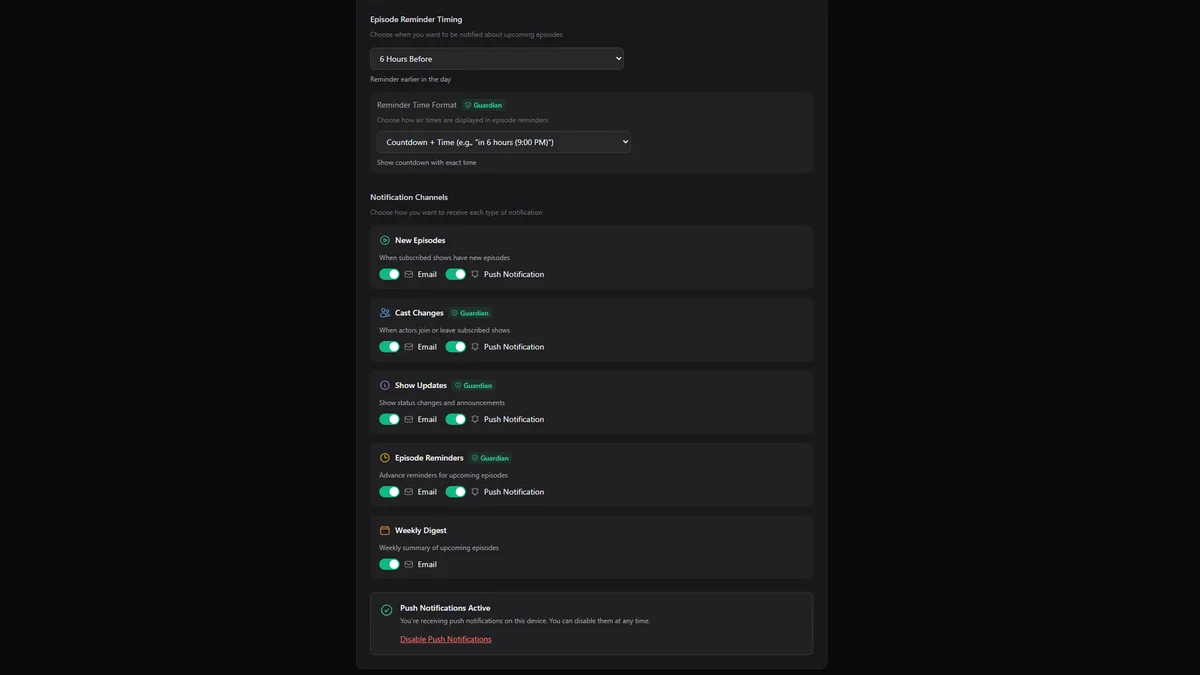Click the Guardian label beside Reminder Time Format
This screenshot has width=1200, height=675.
coord(483,105)
